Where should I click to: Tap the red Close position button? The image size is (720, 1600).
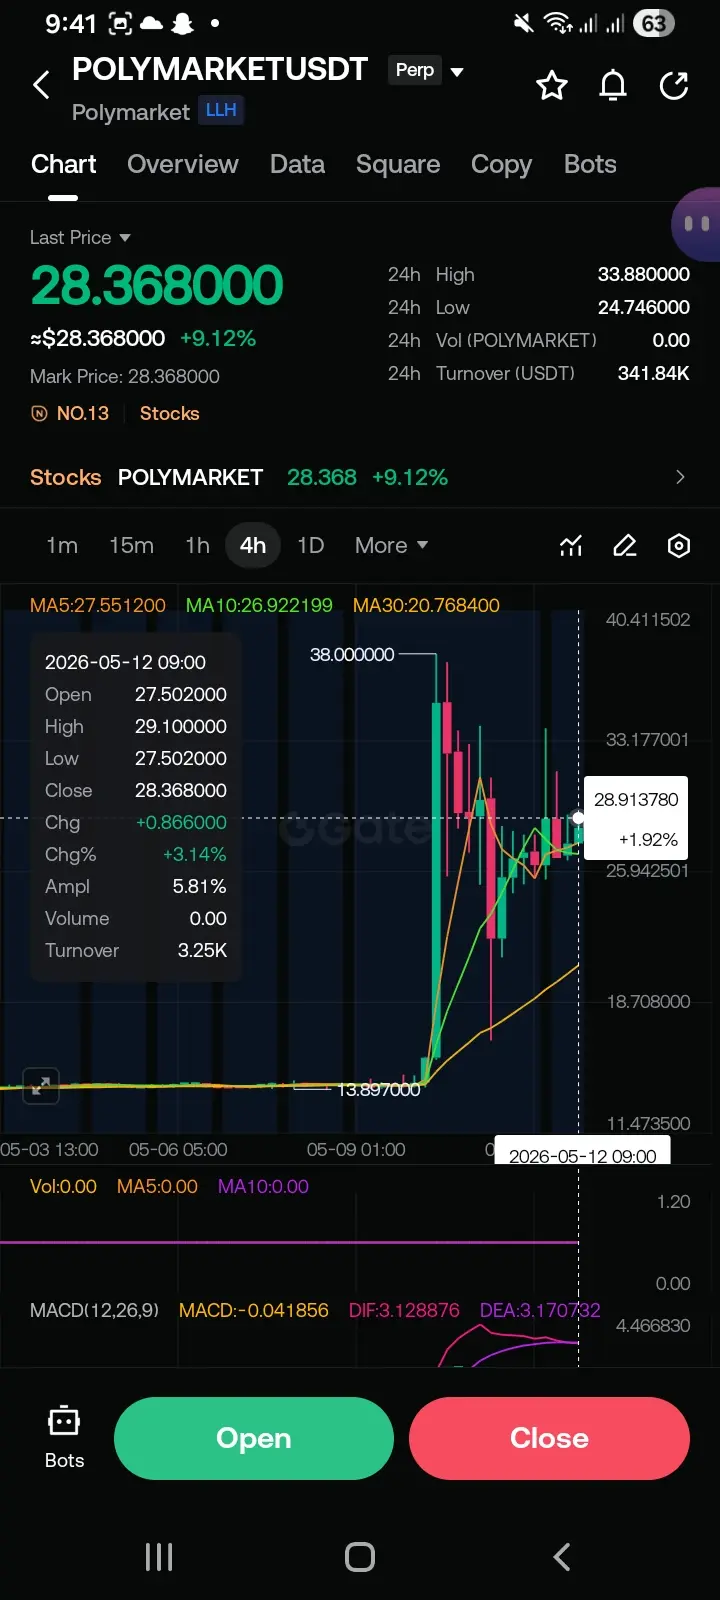click(x=549, y=1438)
